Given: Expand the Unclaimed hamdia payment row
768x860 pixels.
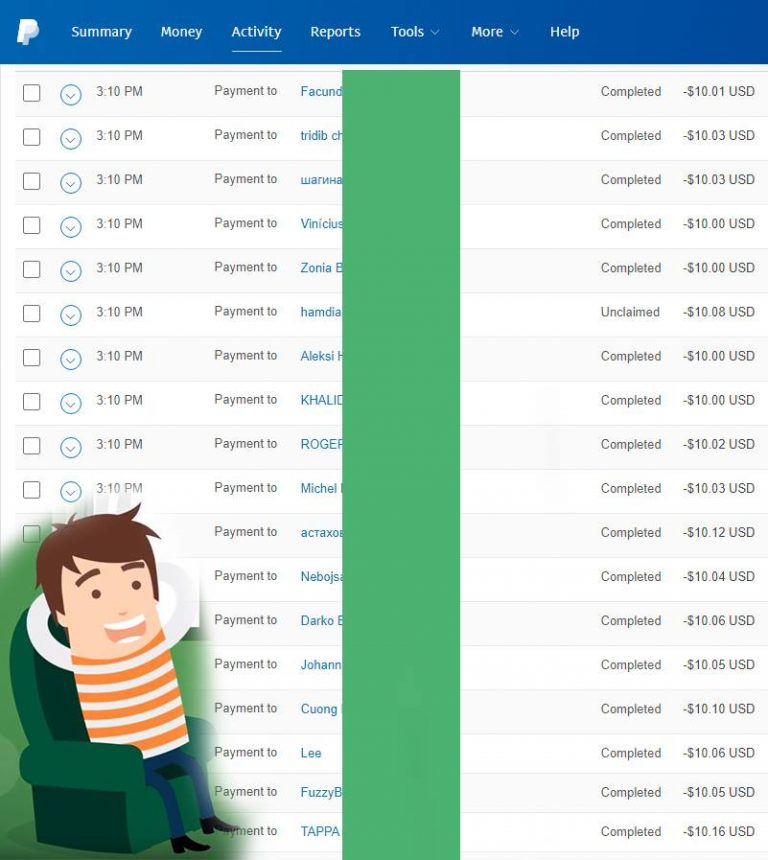Looking at the screenshot, I should (x=70, y=315).
